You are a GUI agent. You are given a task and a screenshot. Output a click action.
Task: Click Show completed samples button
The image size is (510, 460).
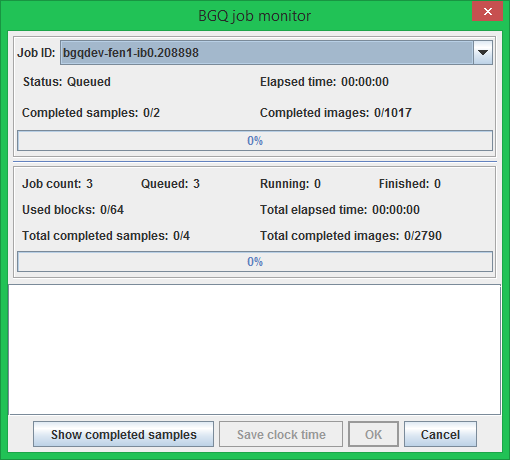click(123, 434)
